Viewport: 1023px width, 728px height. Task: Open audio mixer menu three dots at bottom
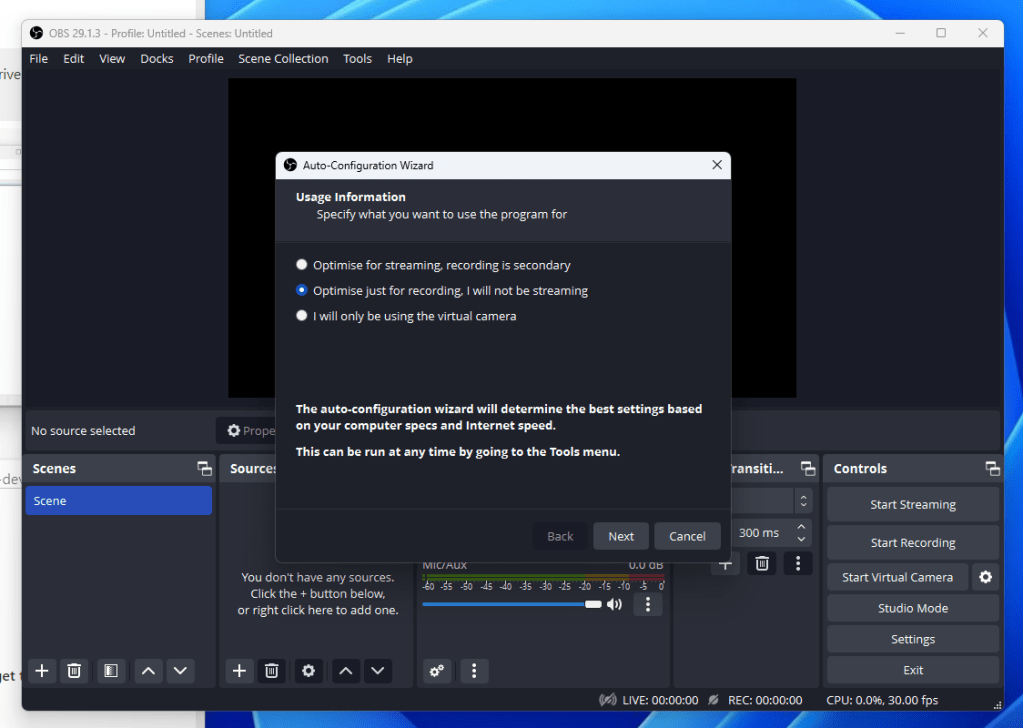point(474,671)
